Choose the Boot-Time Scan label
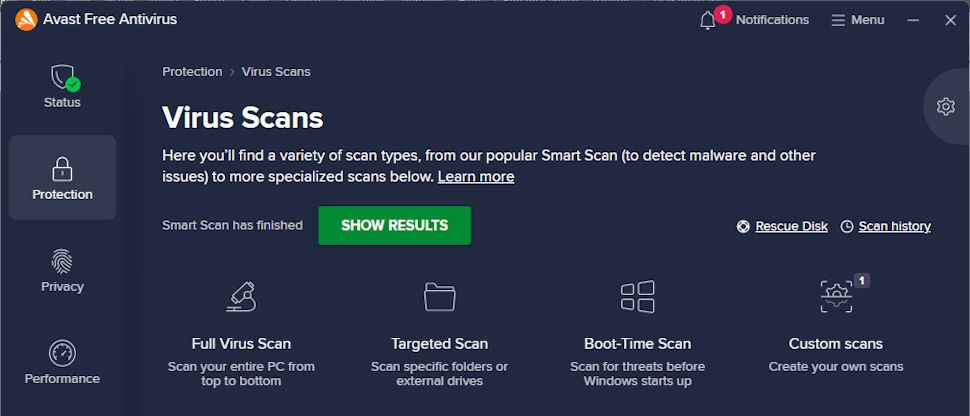 point(637,343)
